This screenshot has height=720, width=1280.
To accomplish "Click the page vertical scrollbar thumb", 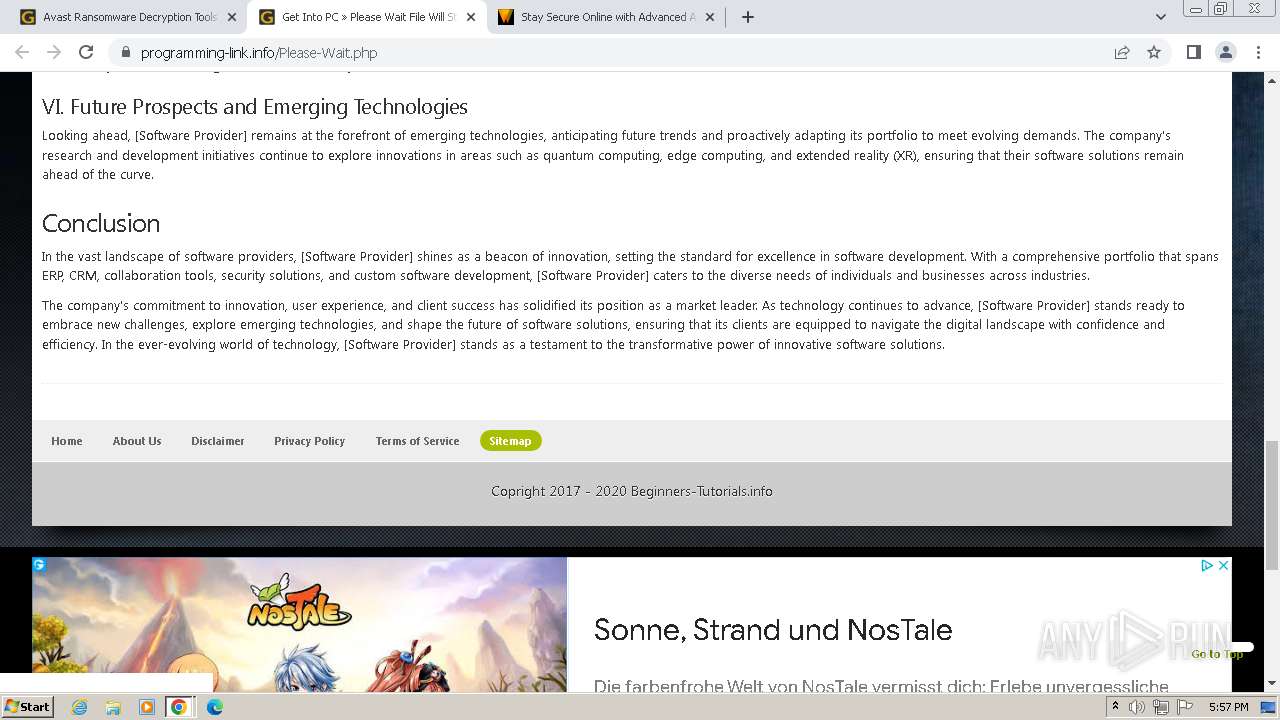I will click(1272, 505).
